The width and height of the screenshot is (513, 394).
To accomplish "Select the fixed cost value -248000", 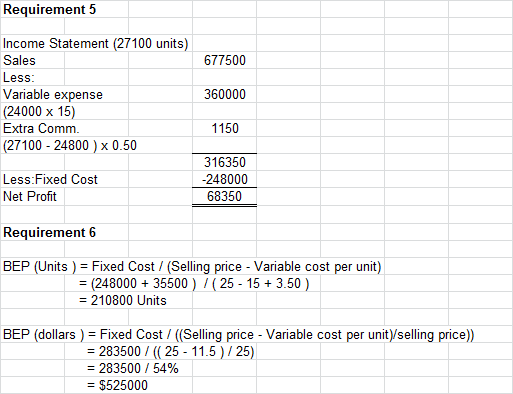I will pos(225,179).
